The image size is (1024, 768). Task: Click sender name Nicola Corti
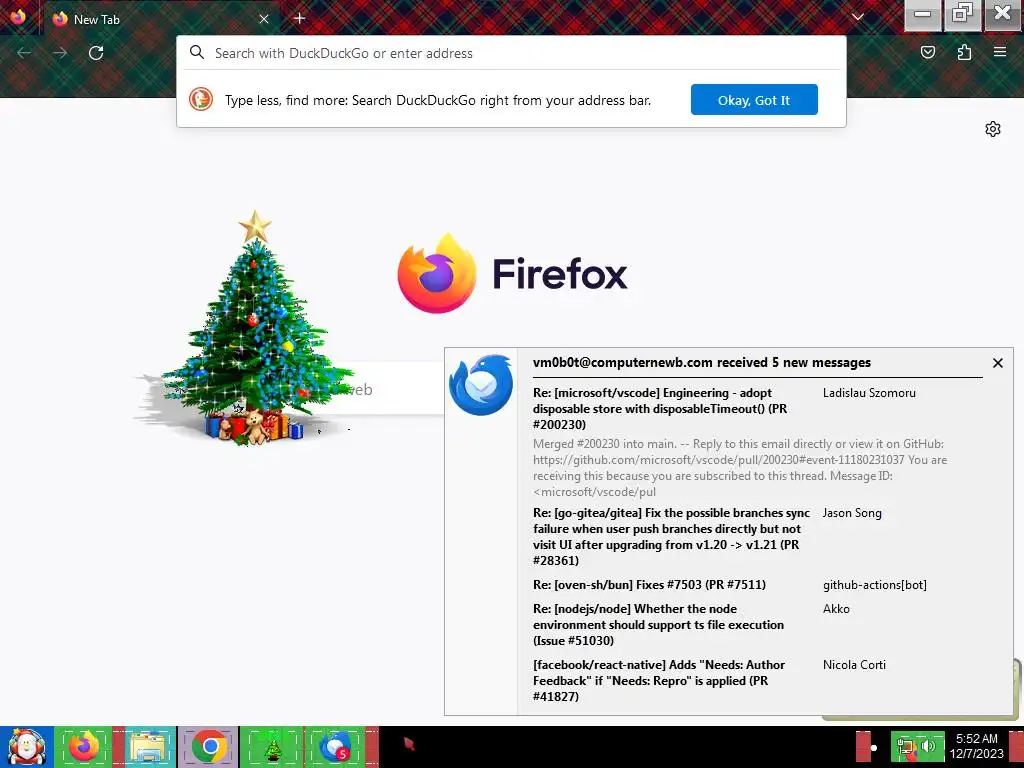click(854, 665)
